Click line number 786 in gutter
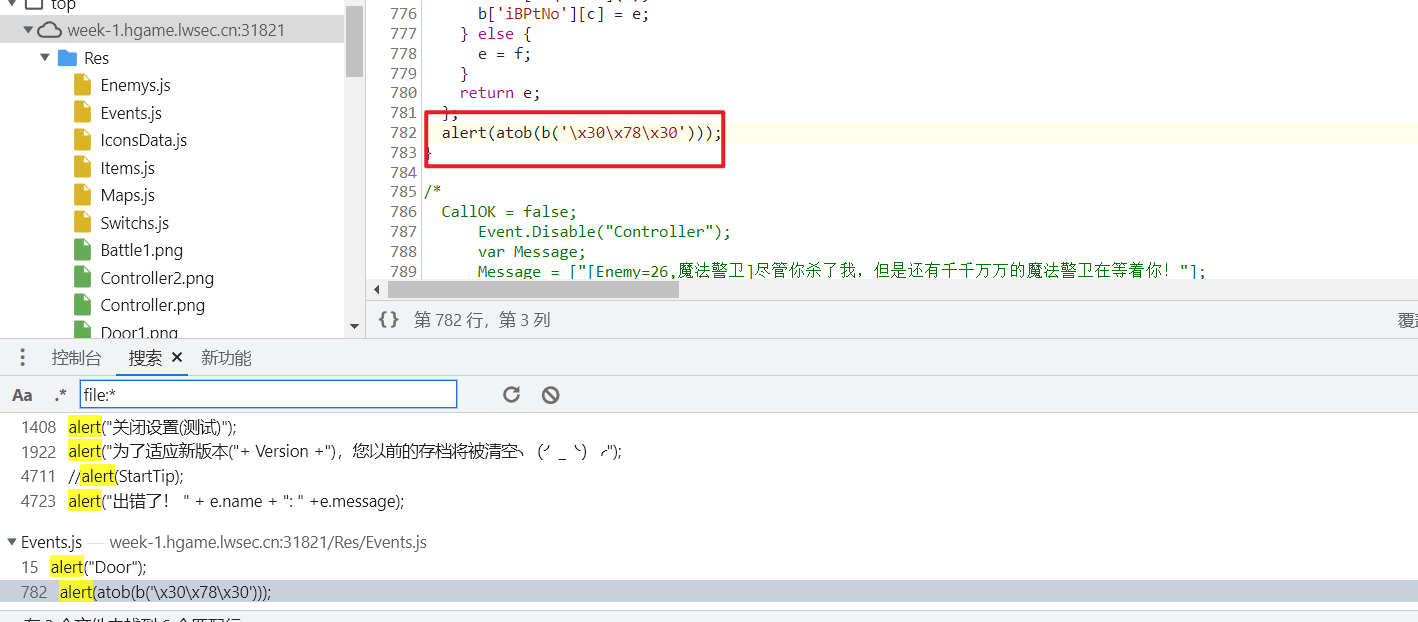The width and height of the screenshot is (1418, 622). [404, 212]
